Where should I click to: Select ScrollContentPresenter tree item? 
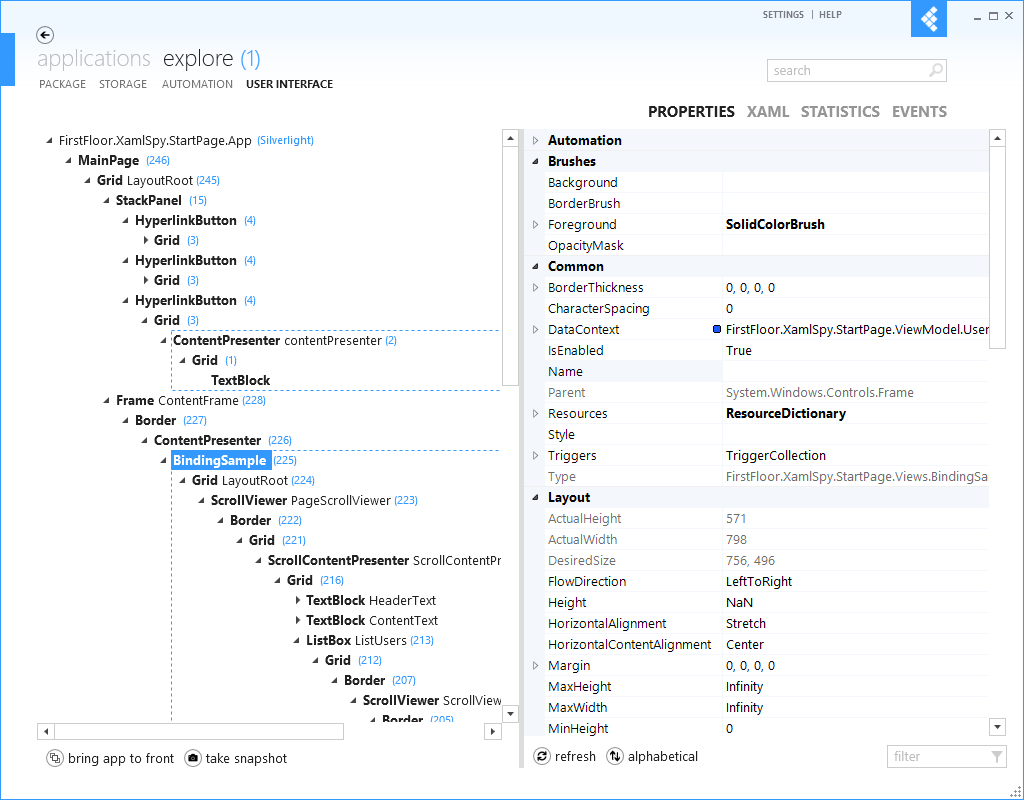click(384, 560)
